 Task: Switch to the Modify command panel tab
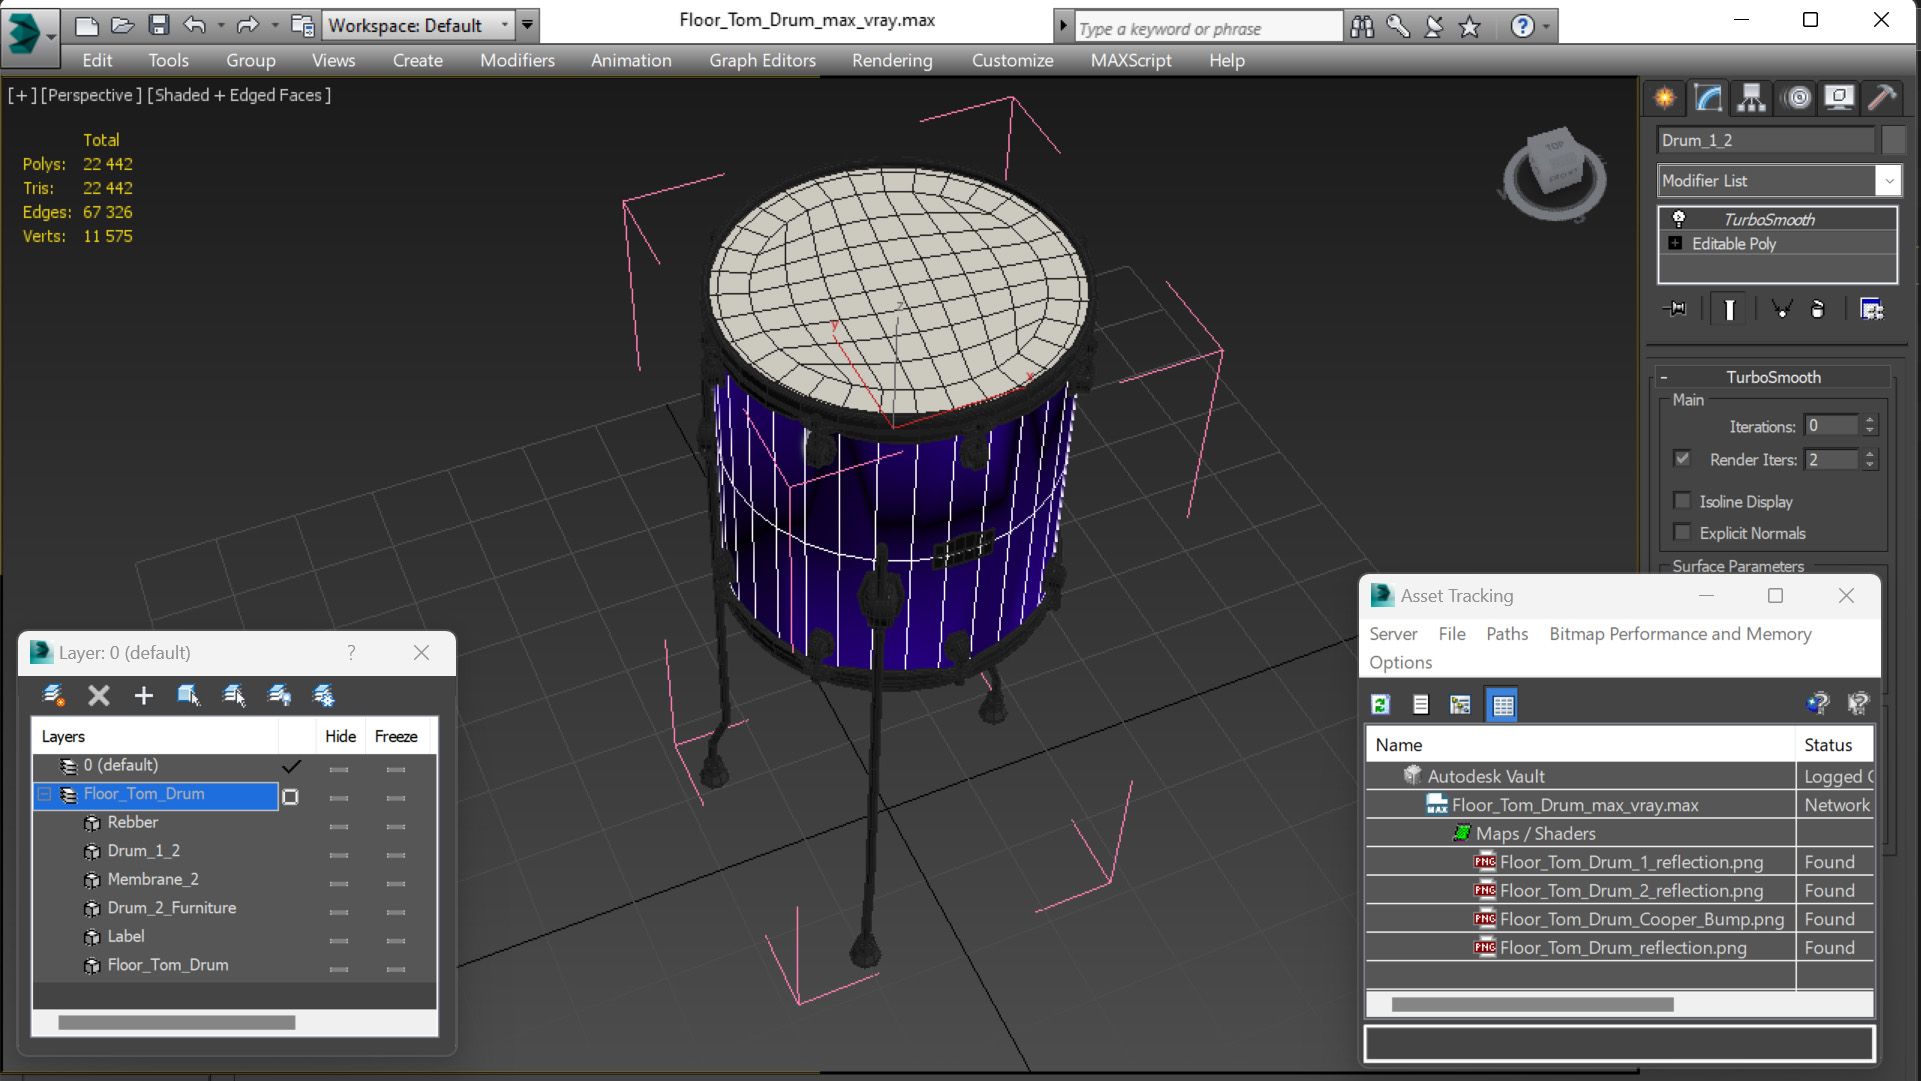tap(1708, 97)
